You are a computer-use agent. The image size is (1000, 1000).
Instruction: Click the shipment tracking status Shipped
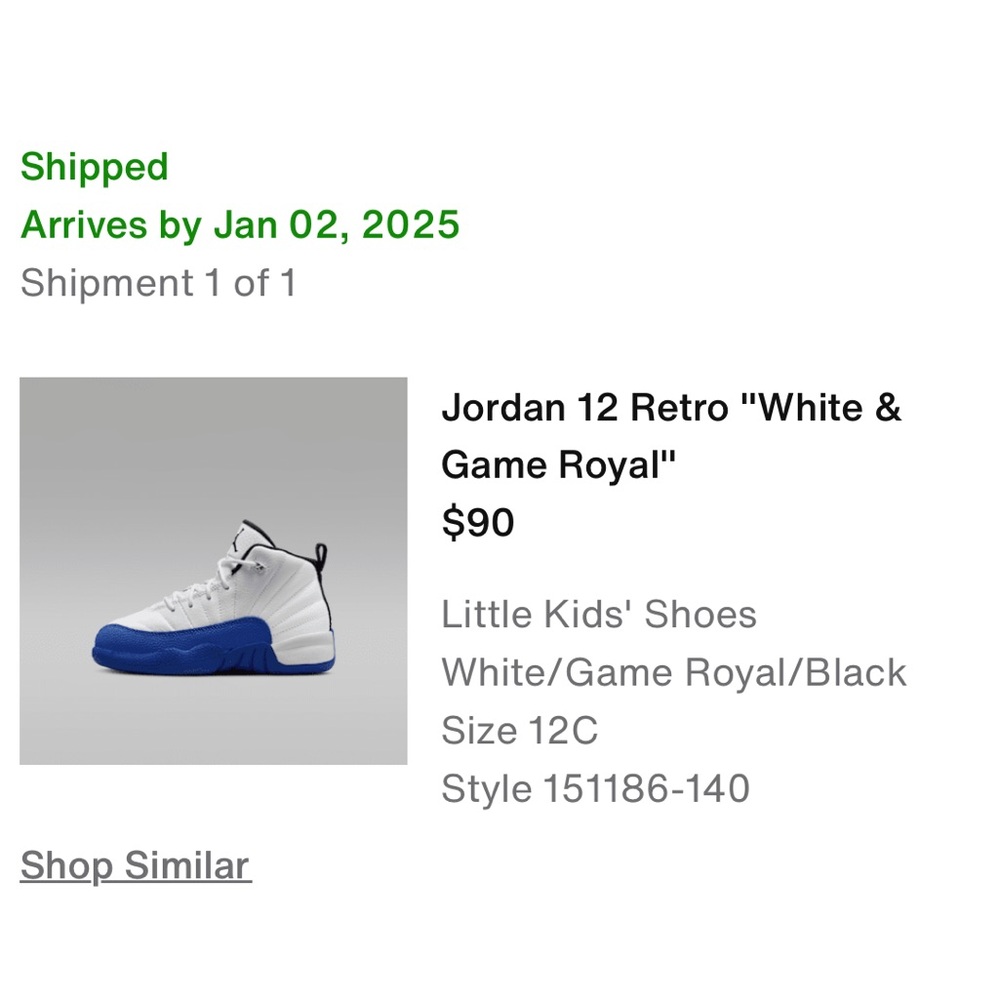95,167
